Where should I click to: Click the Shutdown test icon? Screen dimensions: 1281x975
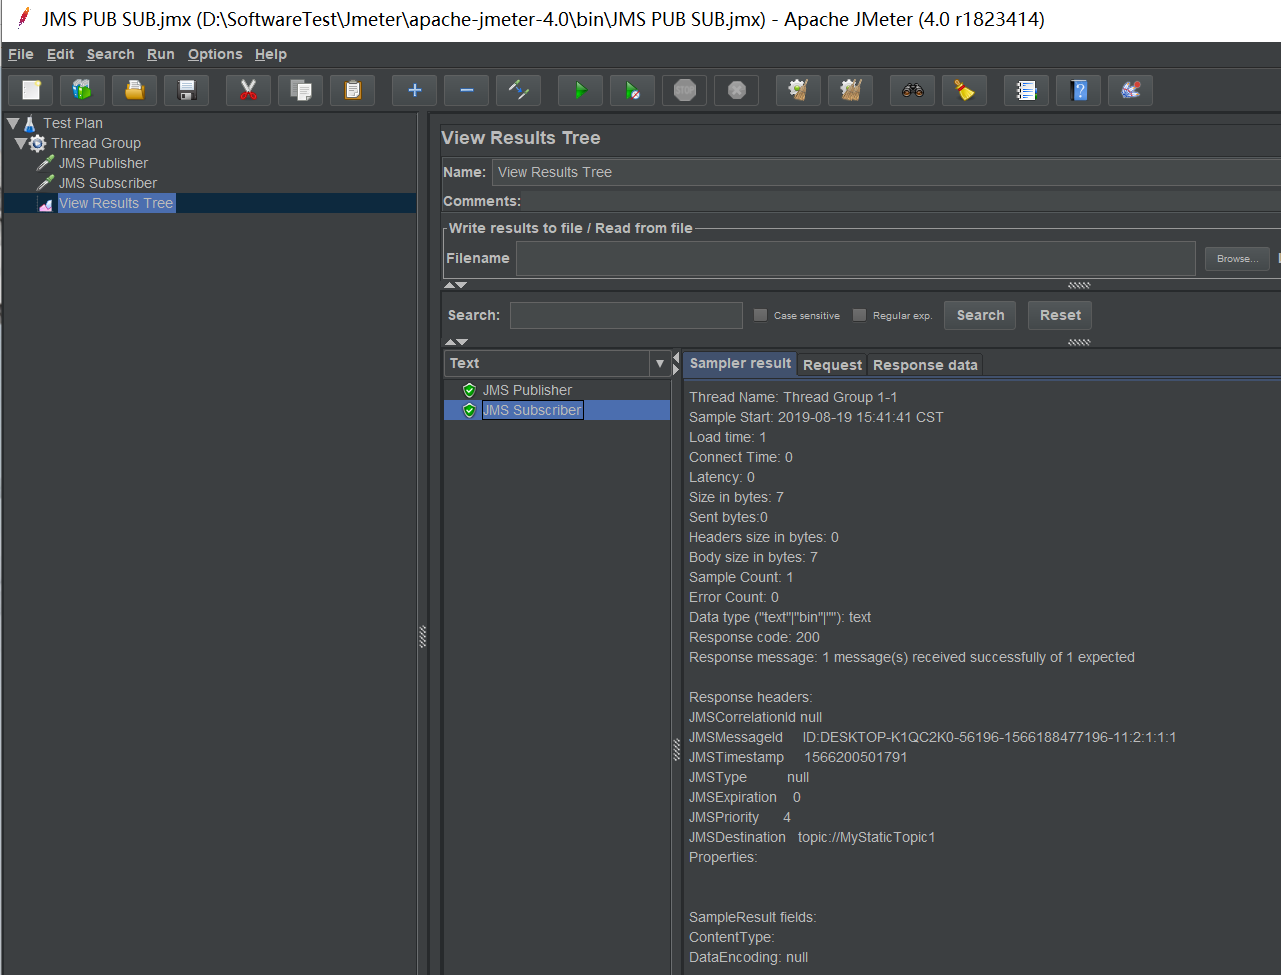(x=737, y=90)
